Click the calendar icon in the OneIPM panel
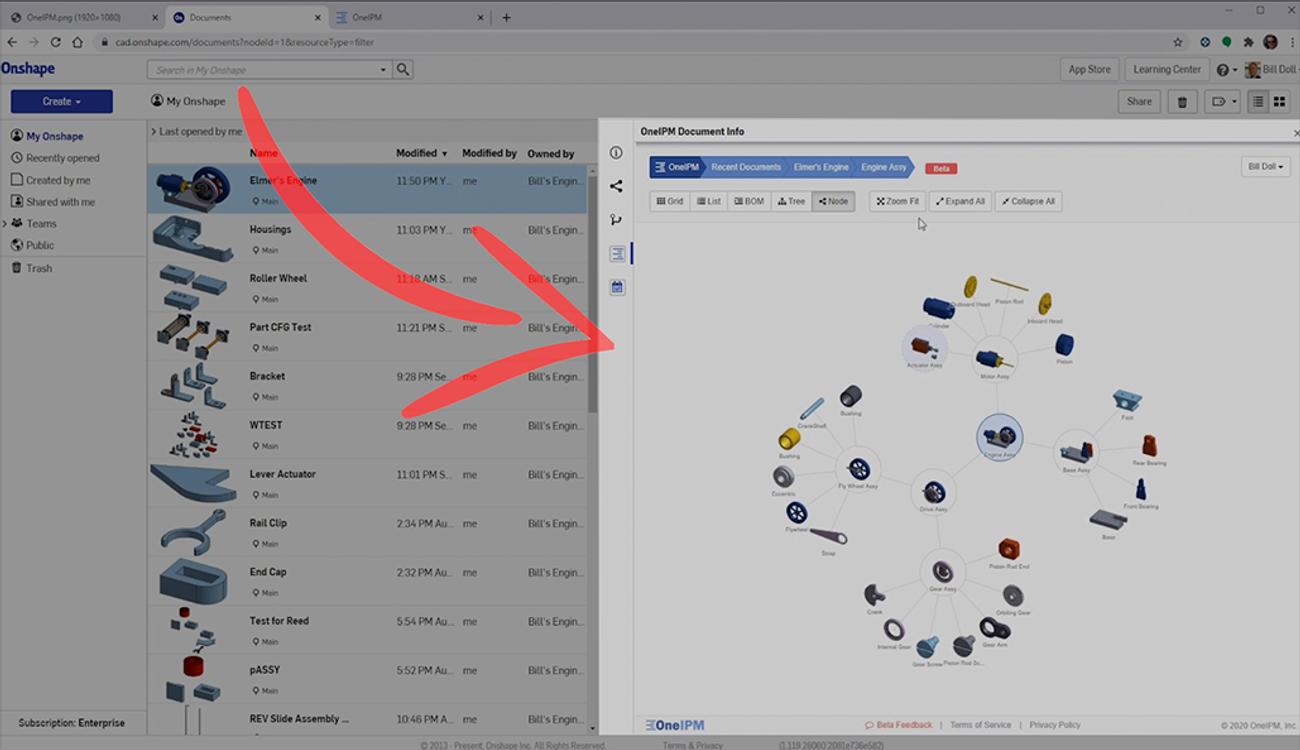The width and height of the screenshot is (1300, 750). click(617, 287)
